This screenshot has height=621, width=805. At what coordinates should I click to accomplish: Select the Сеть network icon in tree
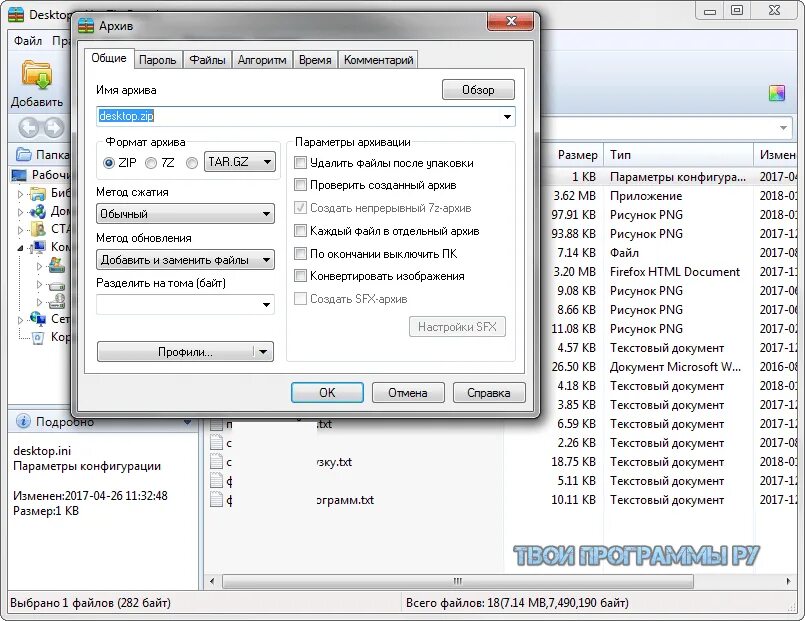pos(37,319)
